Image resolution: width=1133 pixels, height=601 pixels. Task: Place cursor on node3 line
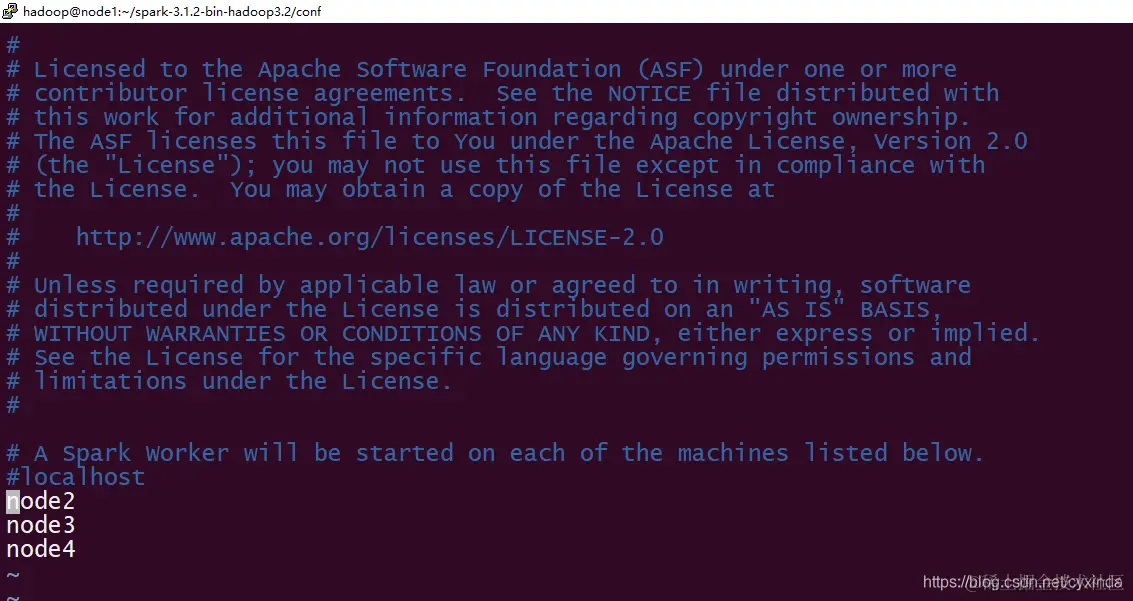click(40, 525)
